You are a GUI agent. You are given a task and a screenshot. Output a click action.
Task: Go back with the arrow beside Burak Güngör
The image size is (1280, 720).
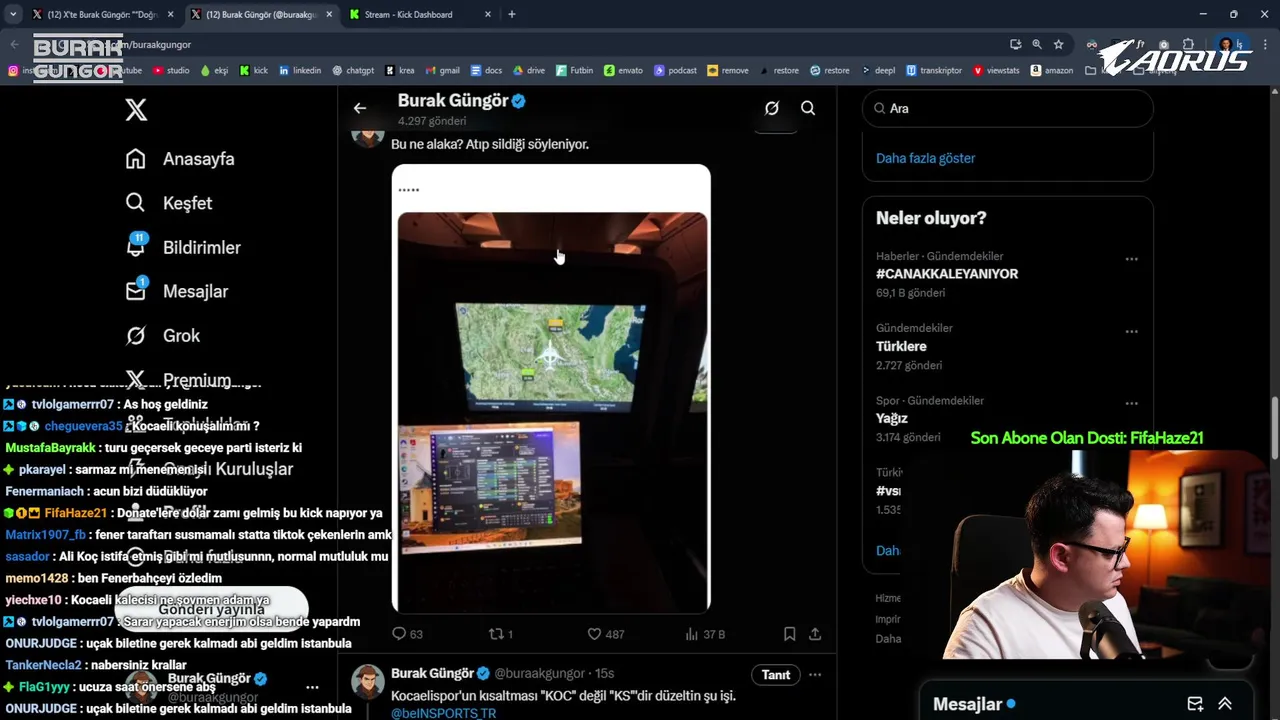pos(360,108)
